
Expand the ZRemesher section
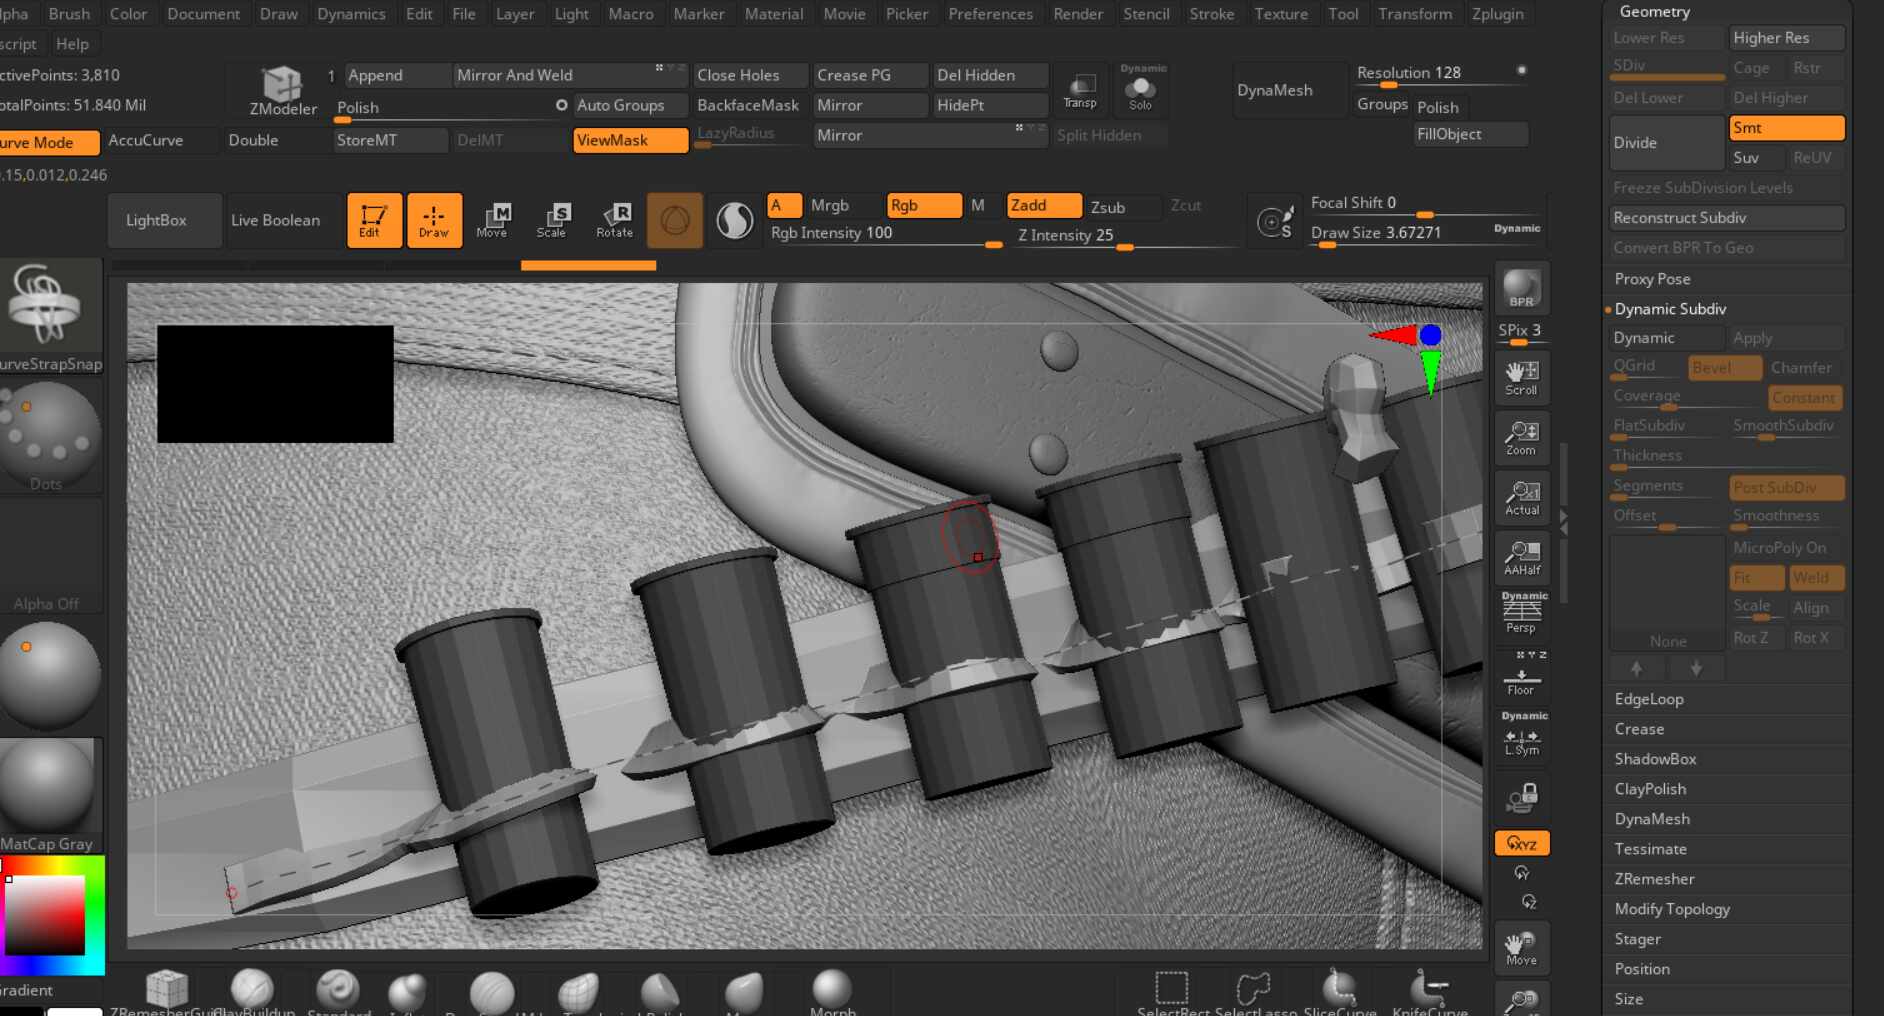[x=1654, y=879]
